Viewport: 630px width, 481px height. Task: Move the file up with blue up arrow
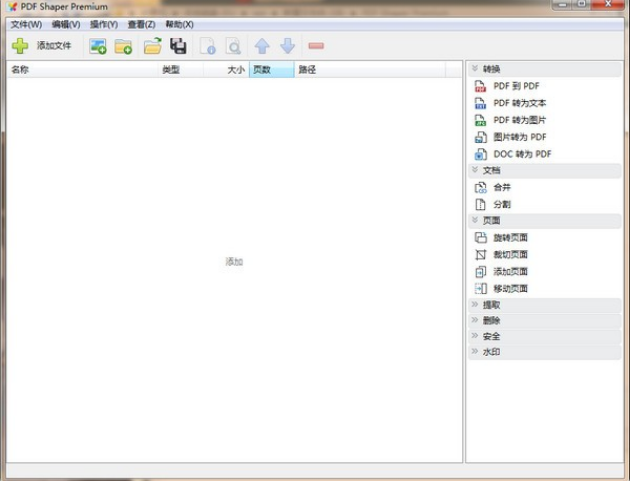pos(262,46)
